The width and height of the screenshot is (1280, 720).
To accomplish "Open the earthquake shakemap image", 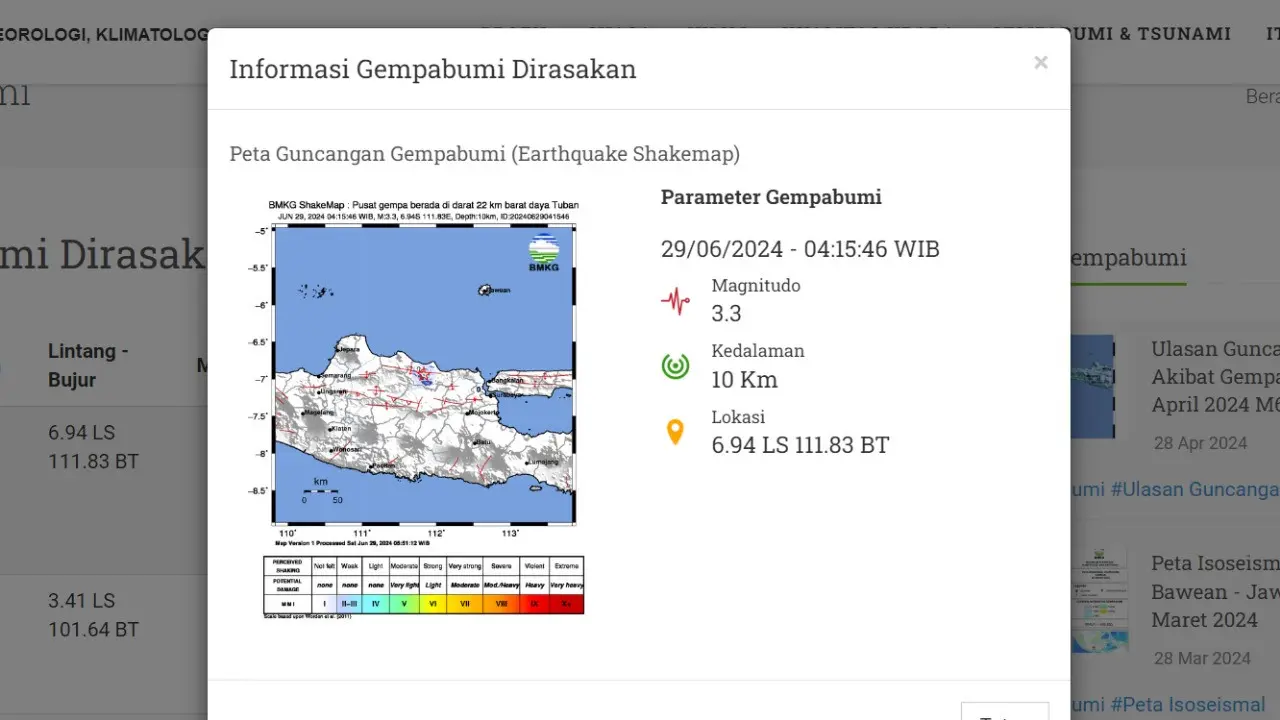I will click(416, 407).
